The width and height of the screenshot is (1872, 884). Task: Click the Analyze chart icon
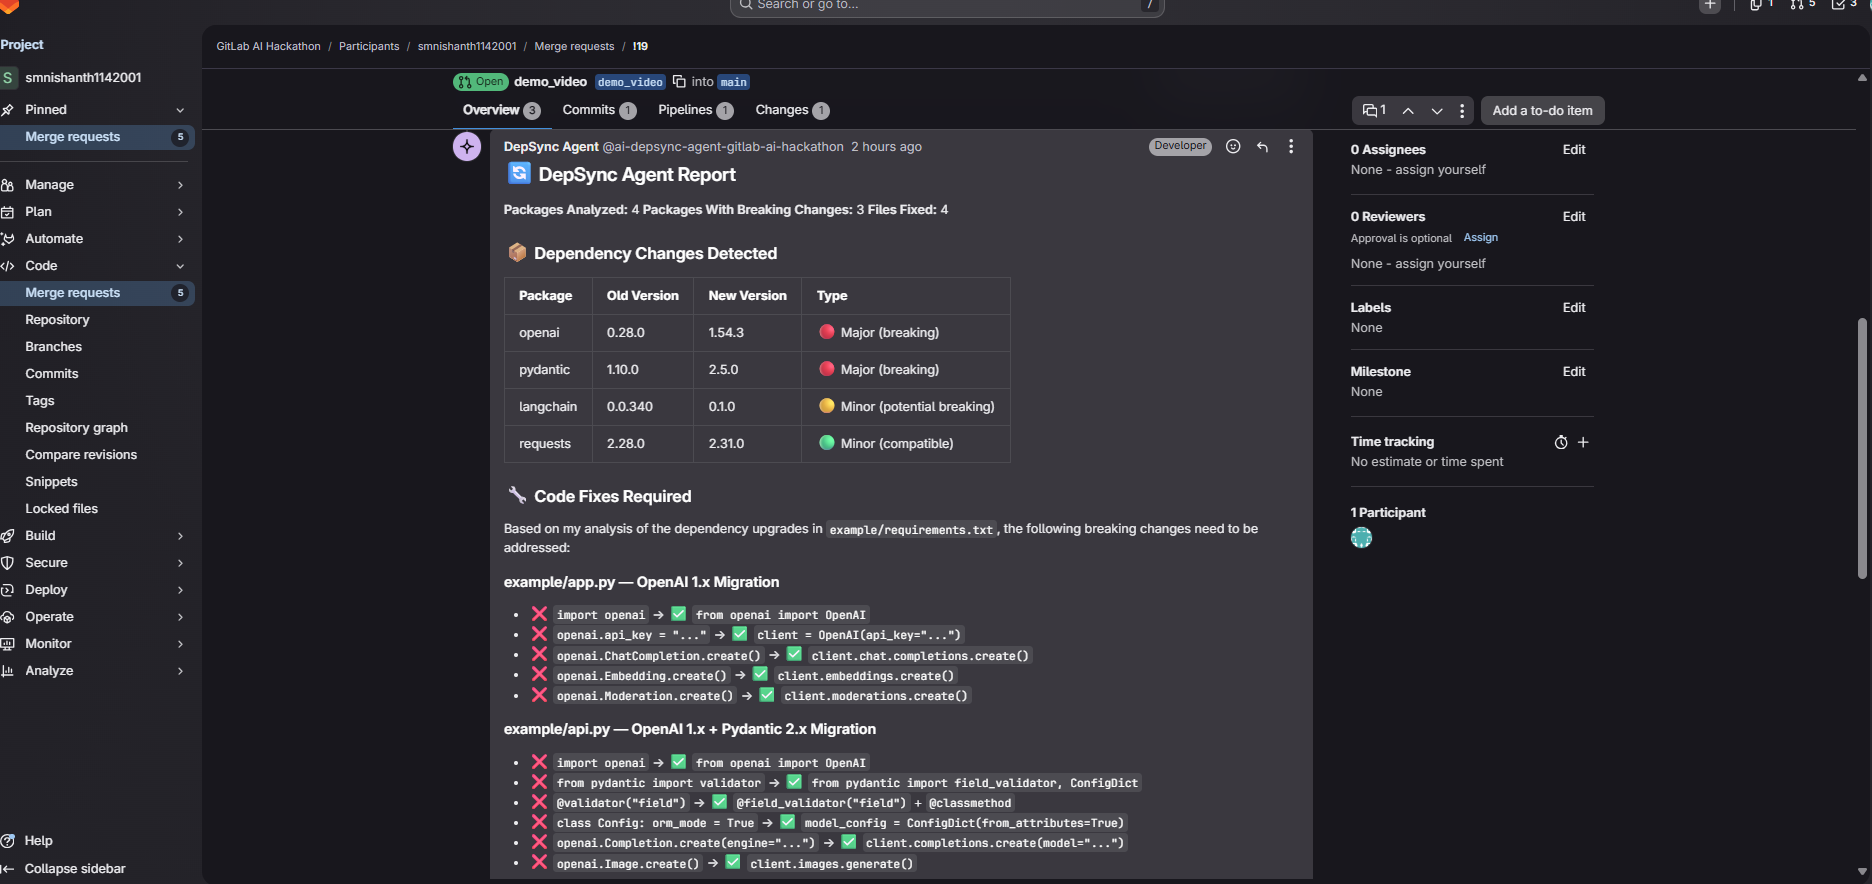coord(7,671)
